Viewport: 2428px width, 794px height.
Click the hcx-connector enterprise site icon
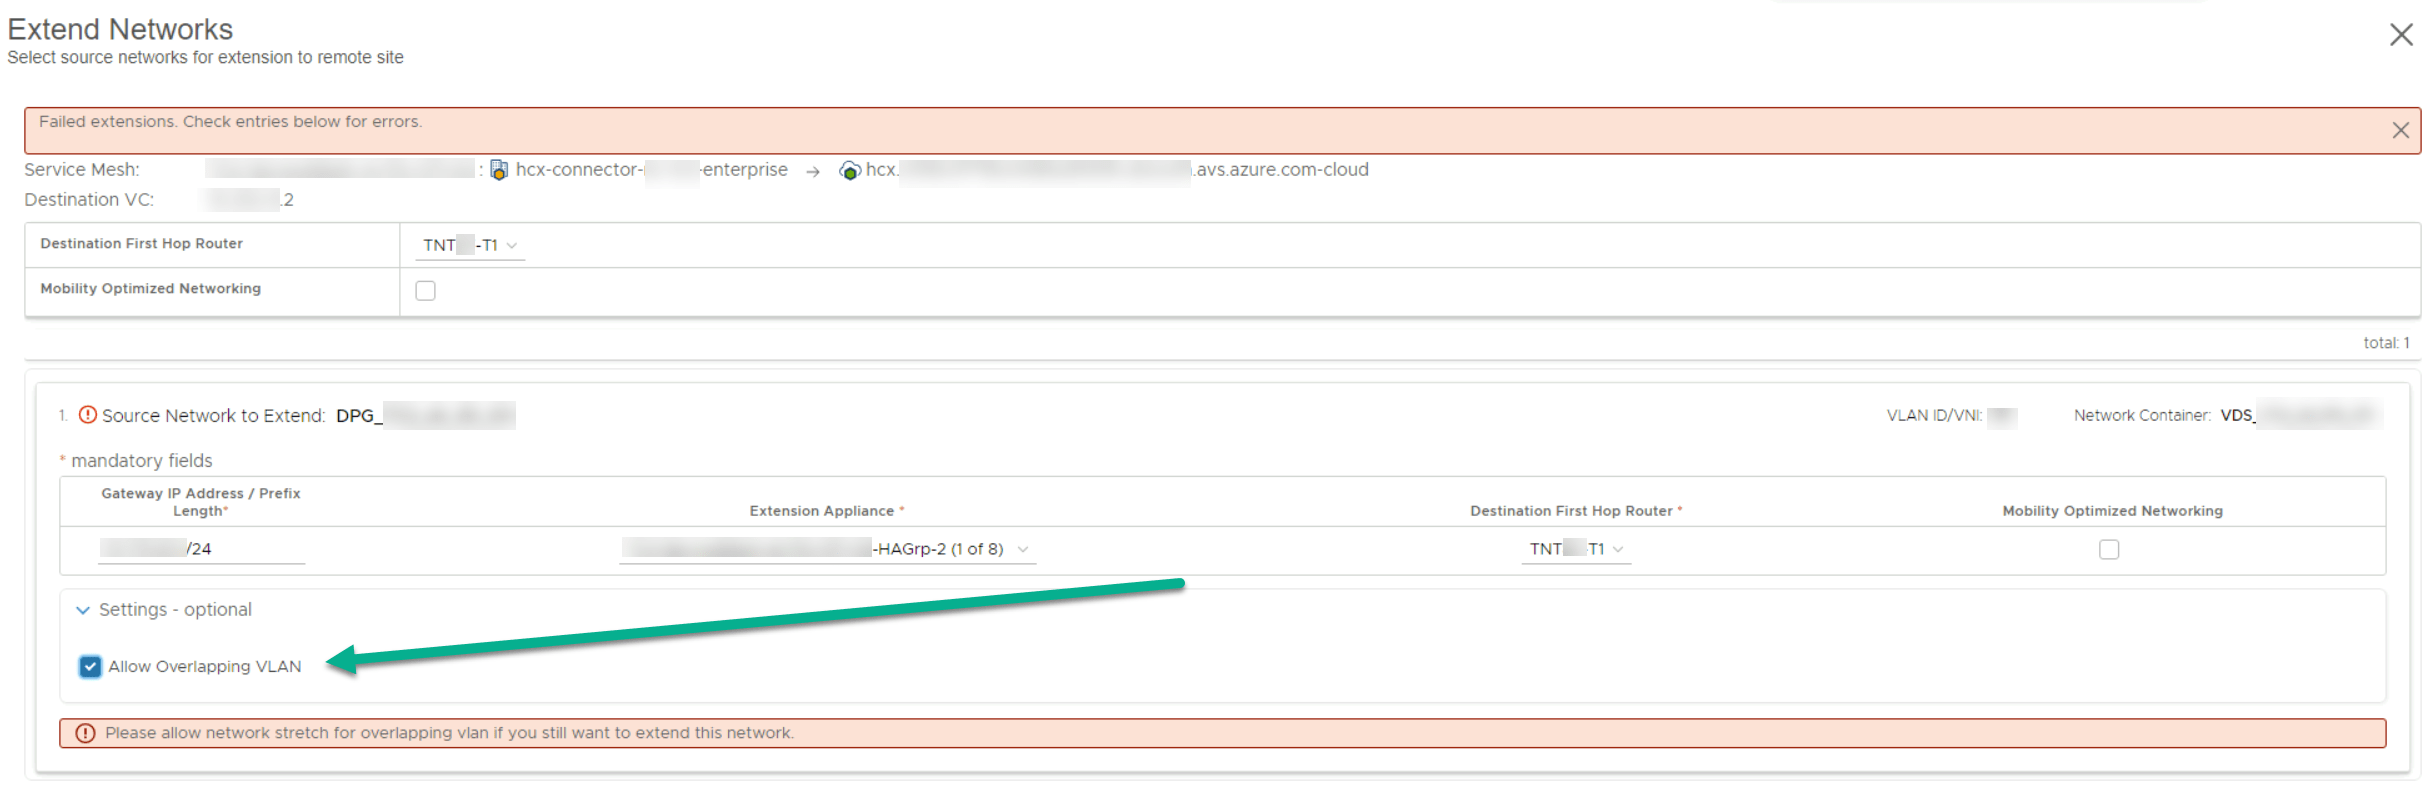tap(499, 171)
